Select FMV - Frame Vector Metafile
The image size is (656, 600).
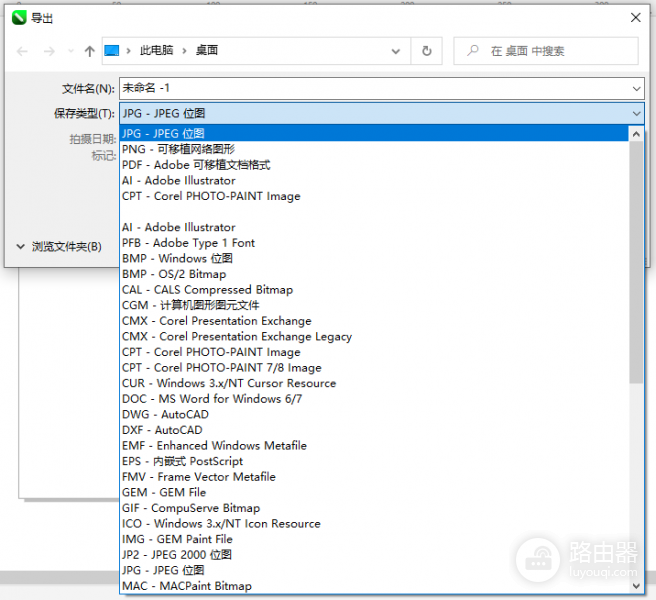point(374,477)
